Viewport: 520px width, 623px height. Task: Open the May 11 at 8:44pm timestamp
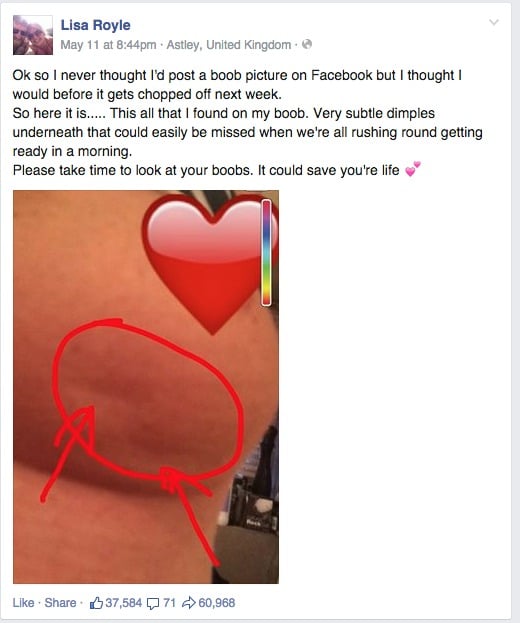[108, 45]
